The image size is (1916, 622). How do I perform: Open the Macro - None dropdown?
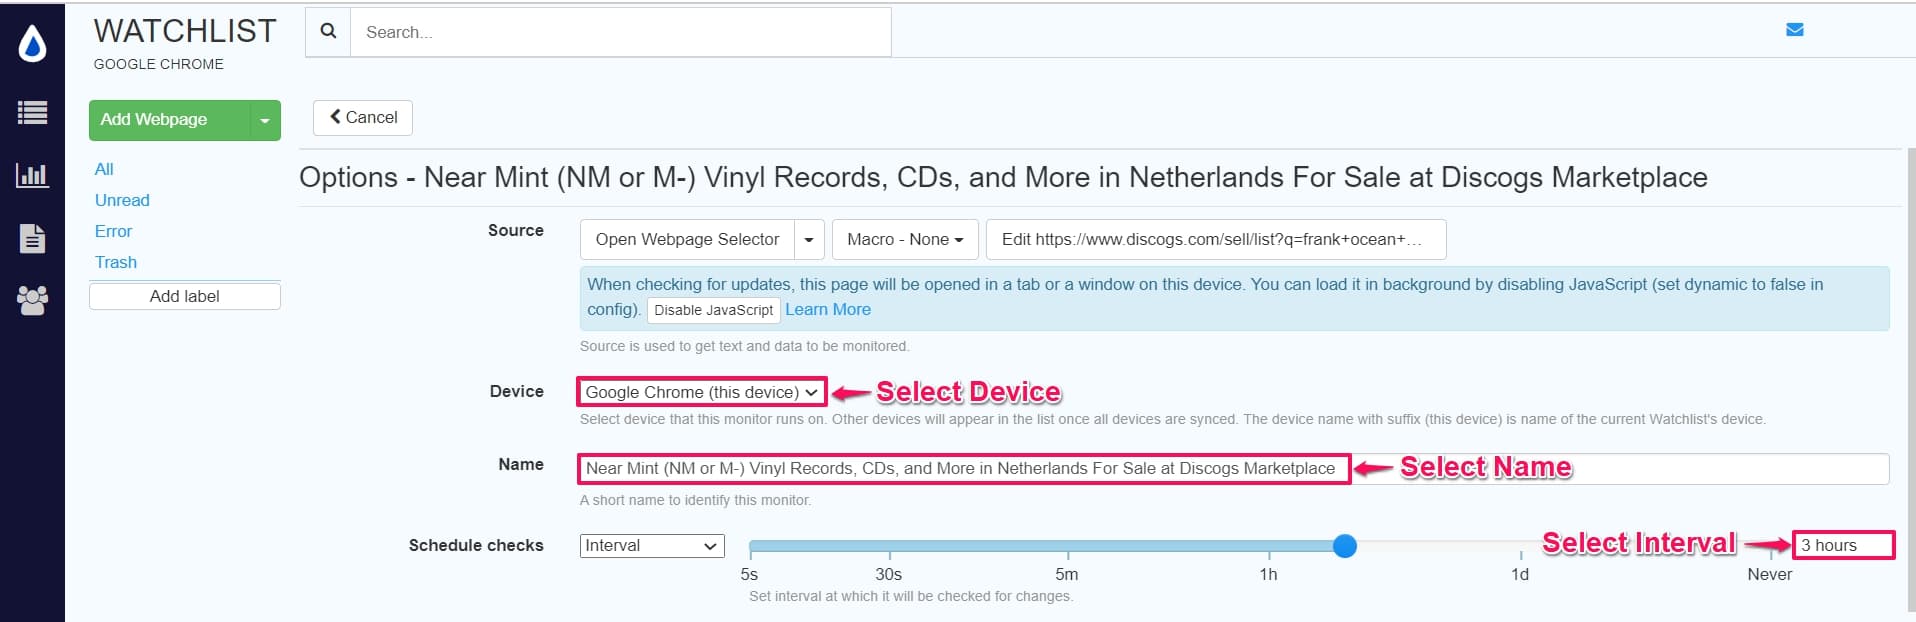tap(903, 239)
